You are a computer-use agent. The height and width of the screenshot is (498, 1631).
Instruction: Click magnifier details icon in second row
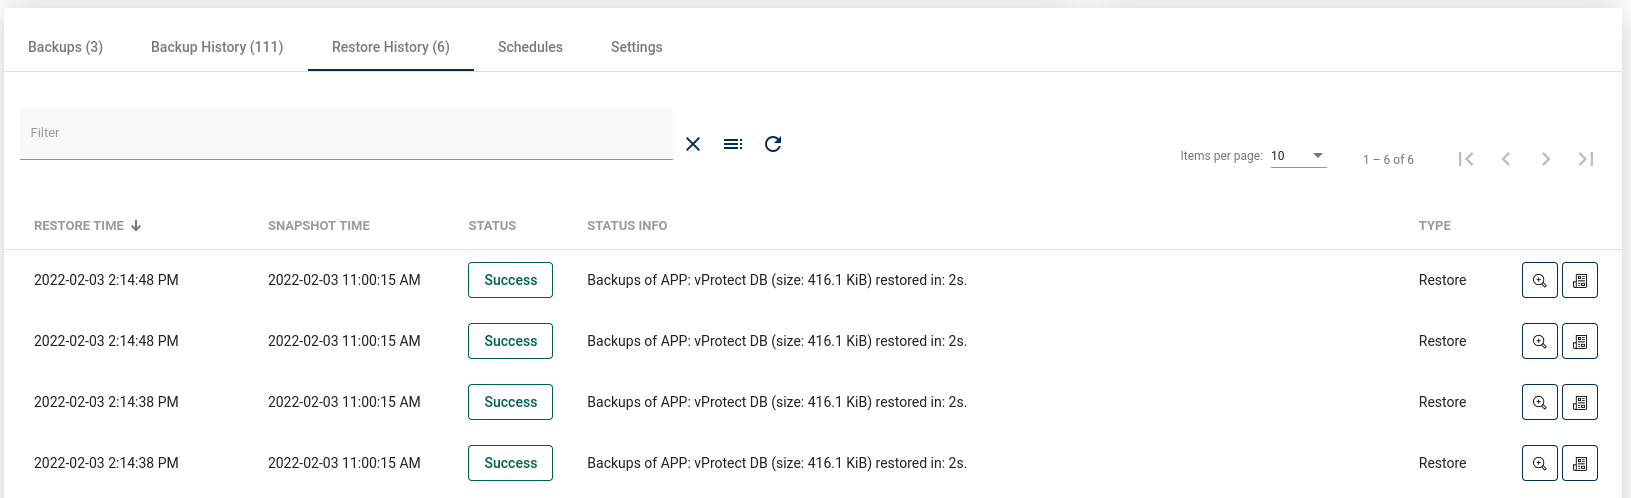(1539, 341)
